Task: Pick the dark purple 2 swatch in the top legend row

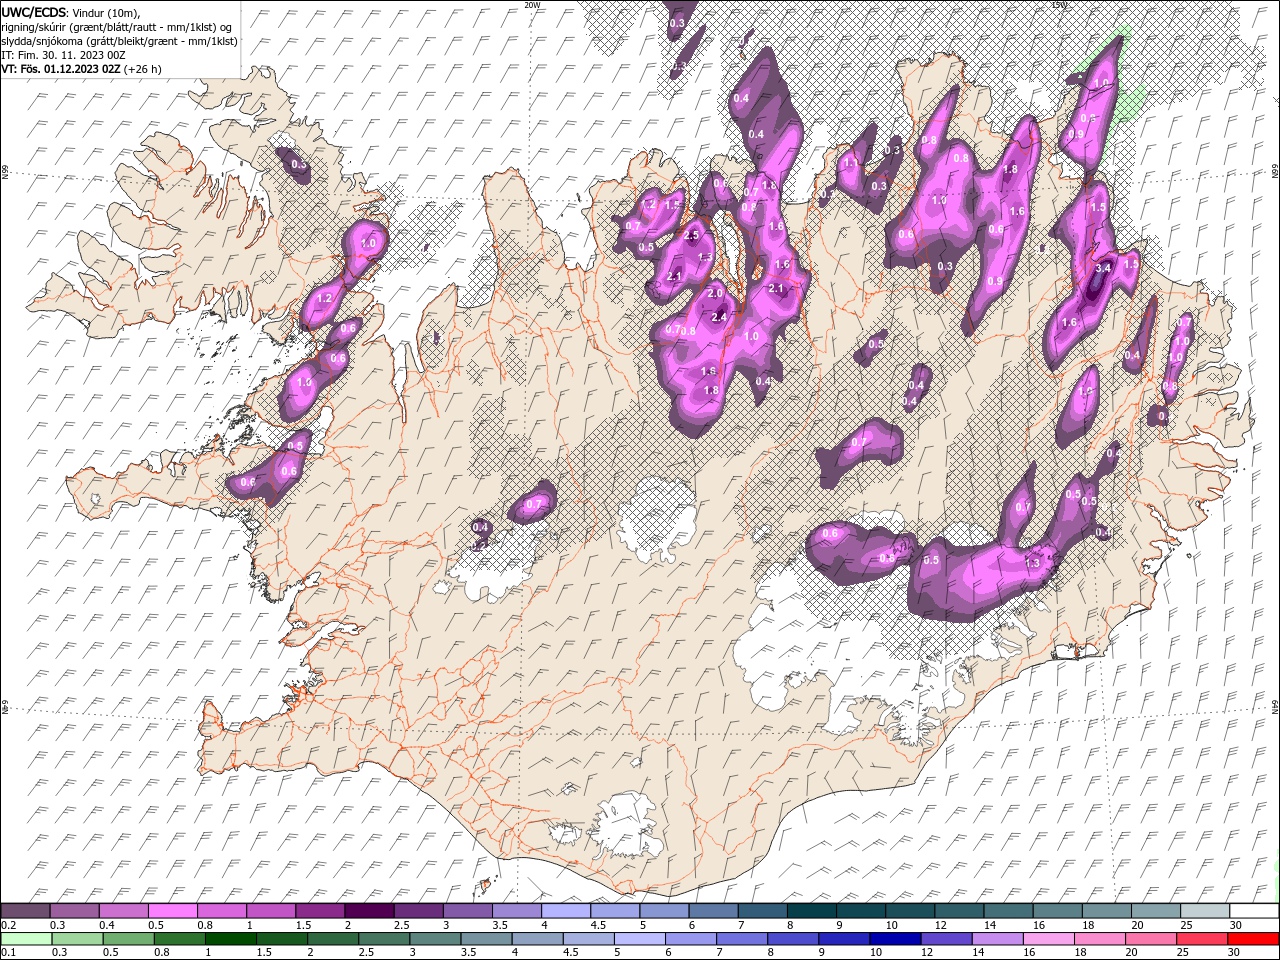Action: point(368,911)
